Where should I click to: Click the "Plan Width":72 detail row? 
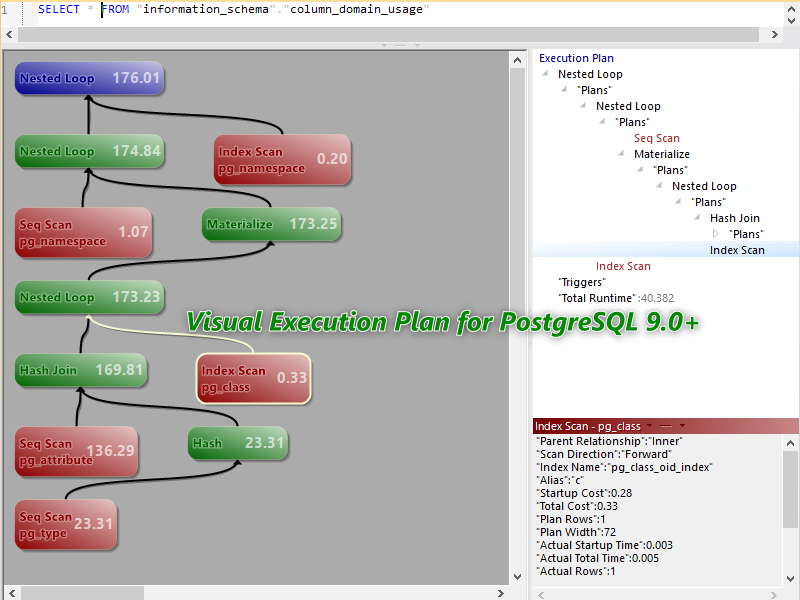pyautogui.click(x=576, y=532)
